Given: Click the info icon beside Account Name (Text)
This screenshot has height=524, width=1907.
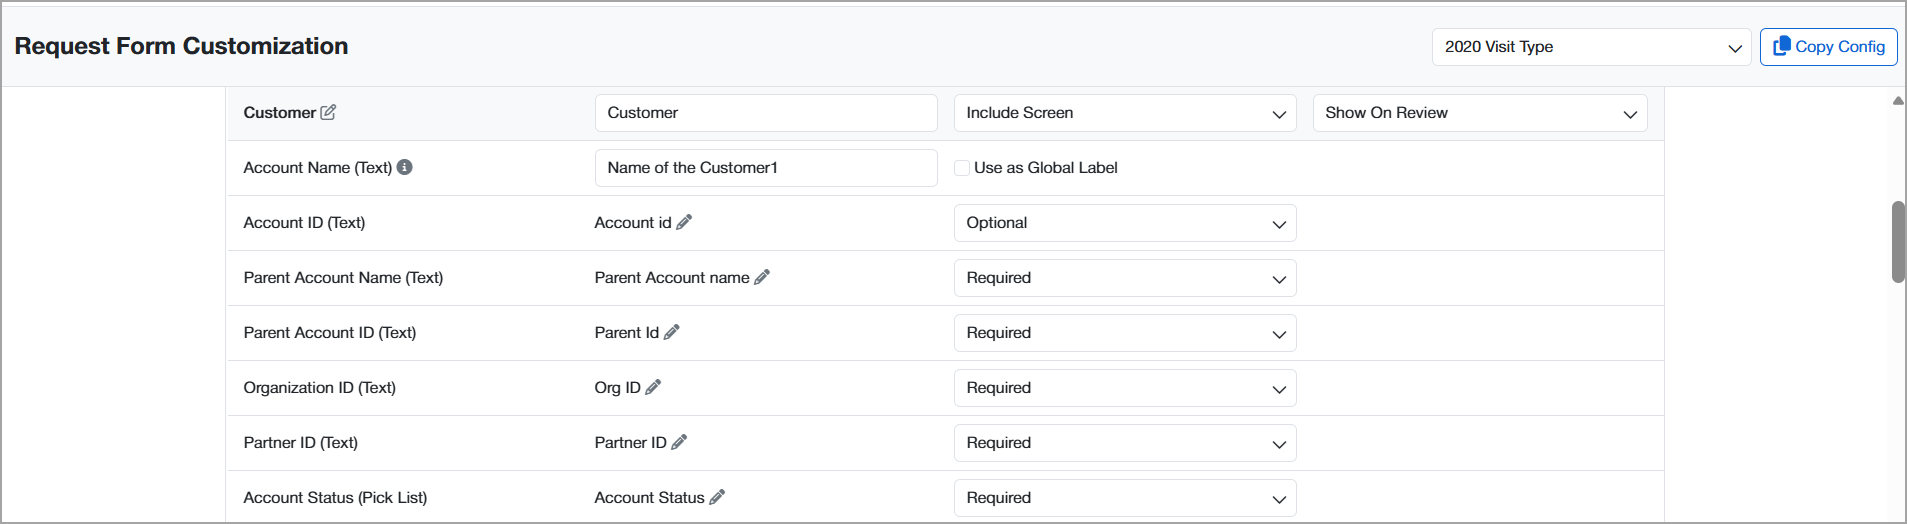Looking at the screenshot, I should click(405, 167).
